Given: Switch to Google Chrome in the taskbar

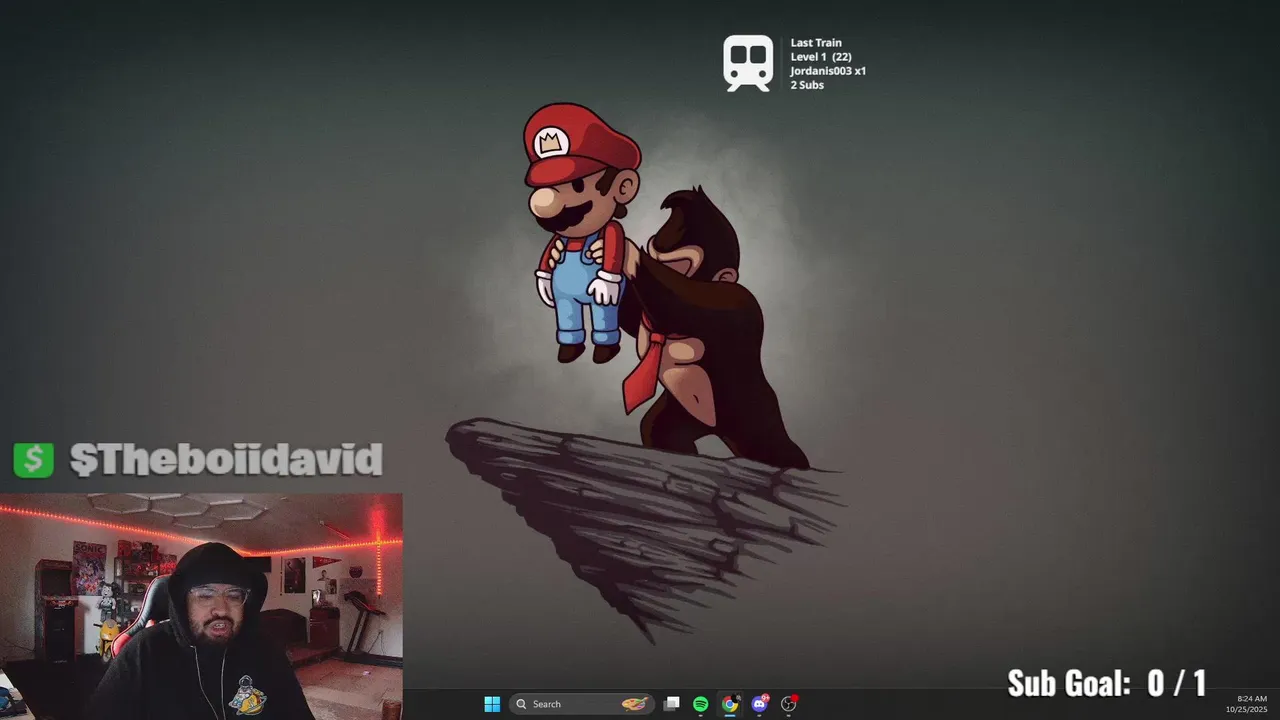Looking at the screenshot, I should [730, 704].
